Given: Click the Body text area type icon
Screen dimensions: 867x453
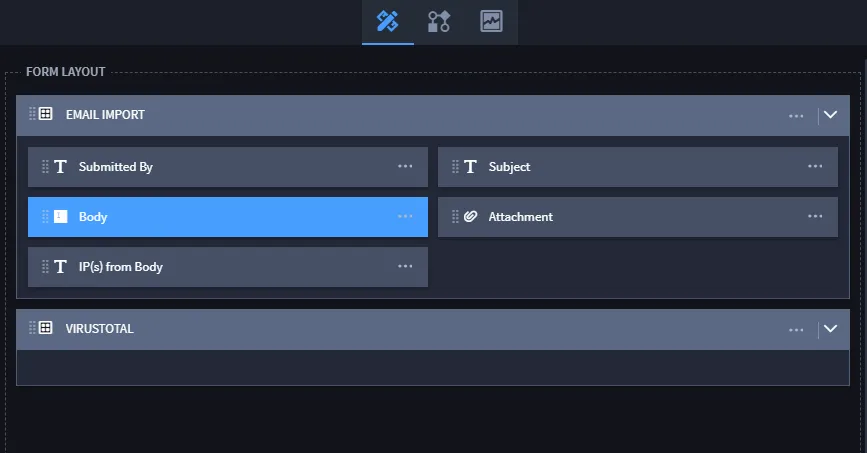Looking at the screenshot, I should click(x=61, y=216).
